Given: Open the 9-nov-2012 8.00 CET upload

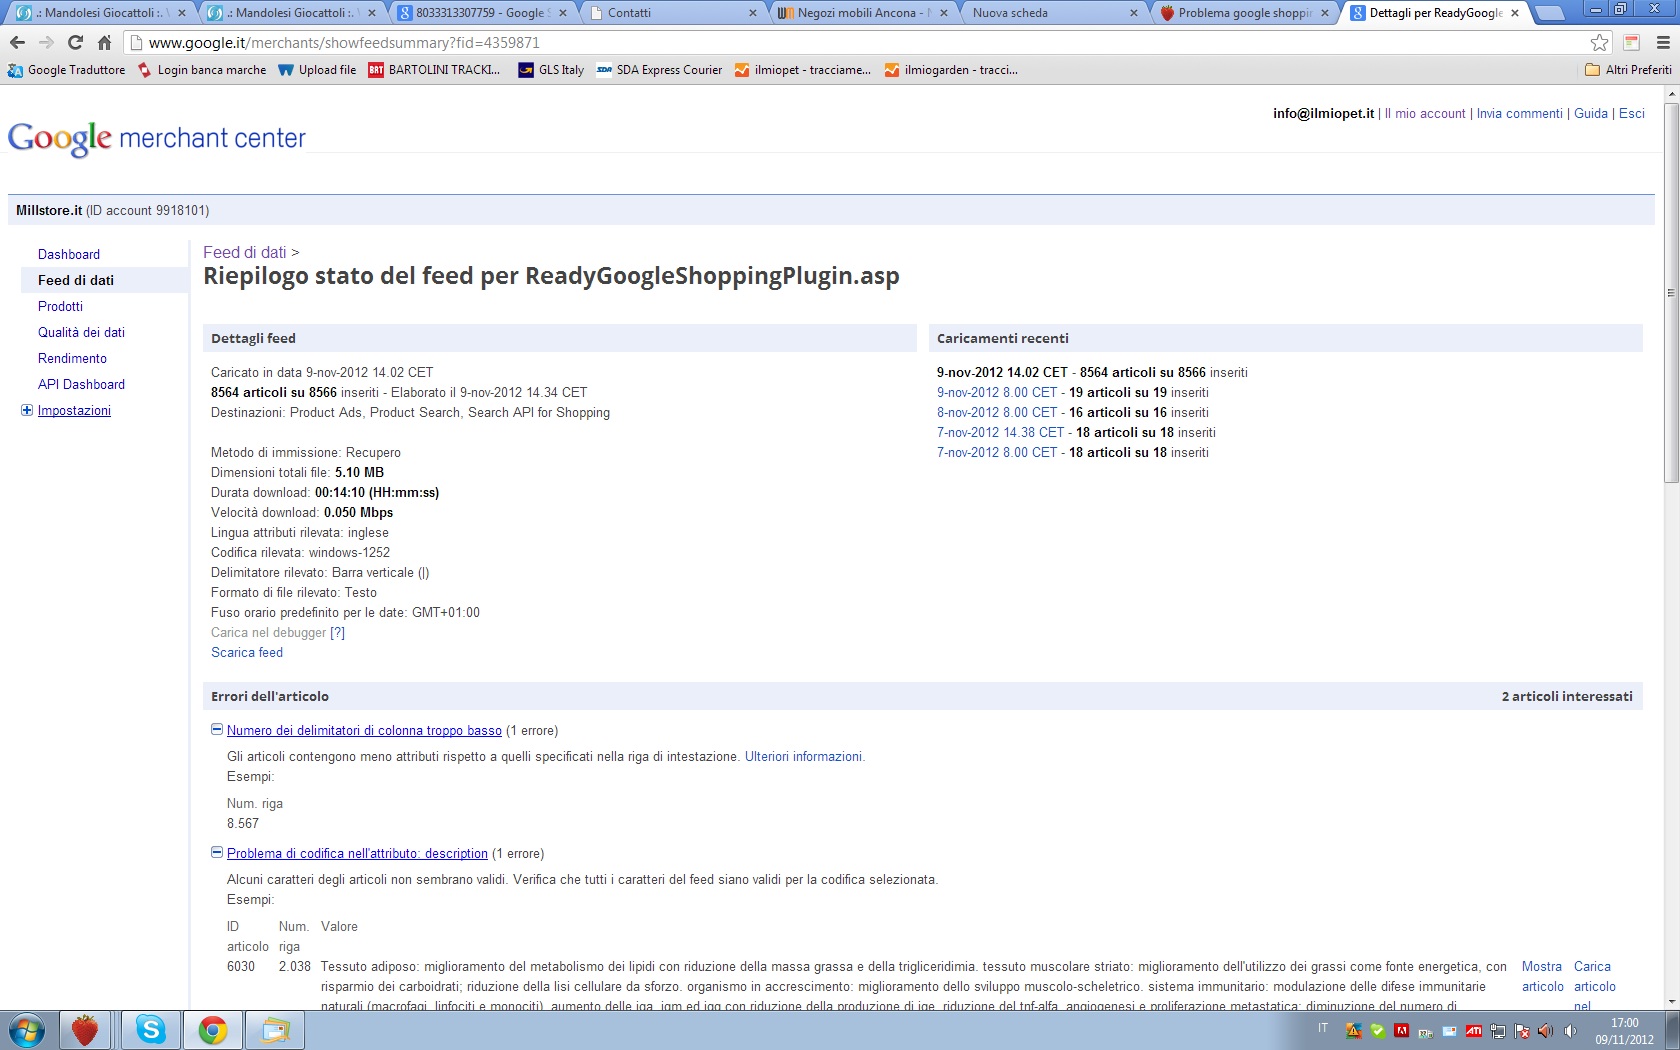Looking at the screenshot, I should point(997,392).
